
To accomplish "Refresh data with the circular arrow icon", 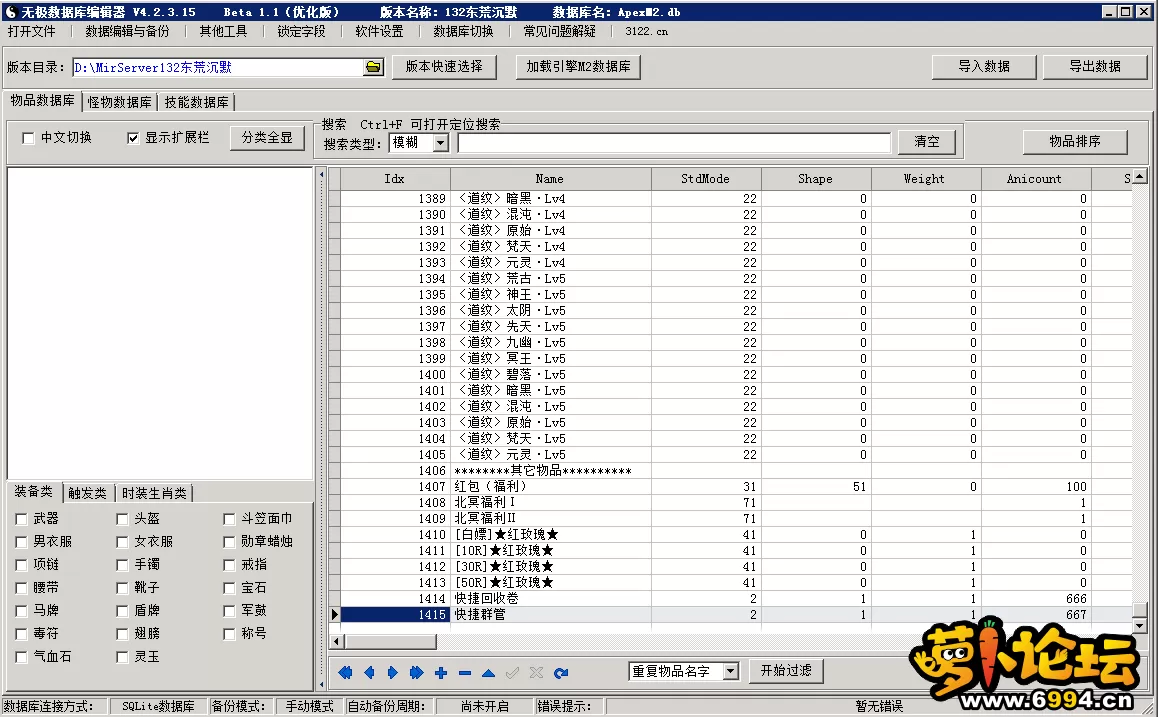I will [561, 673].
